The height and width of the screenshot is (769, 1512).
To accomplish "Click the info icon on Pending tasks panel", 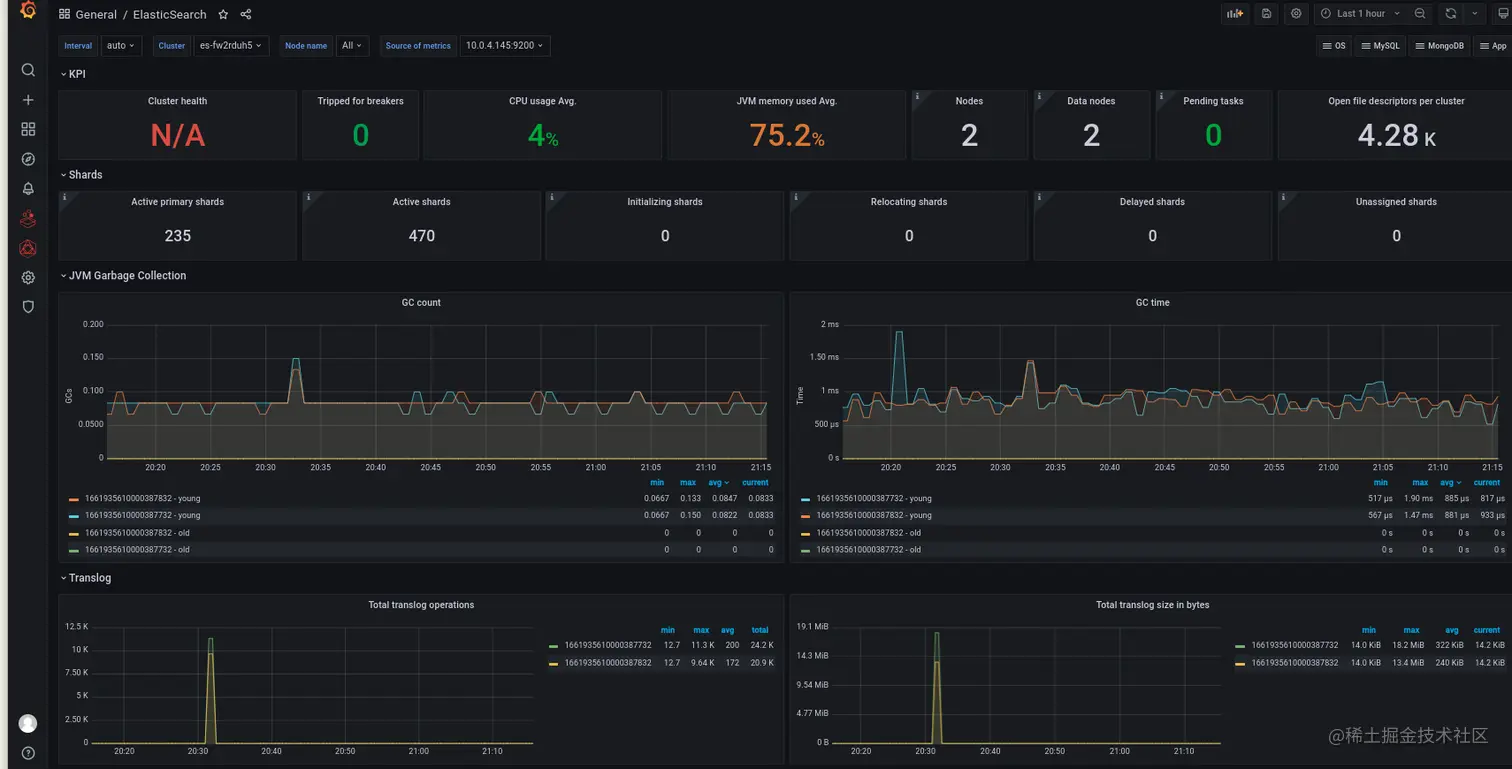I will pos(1162,97).
